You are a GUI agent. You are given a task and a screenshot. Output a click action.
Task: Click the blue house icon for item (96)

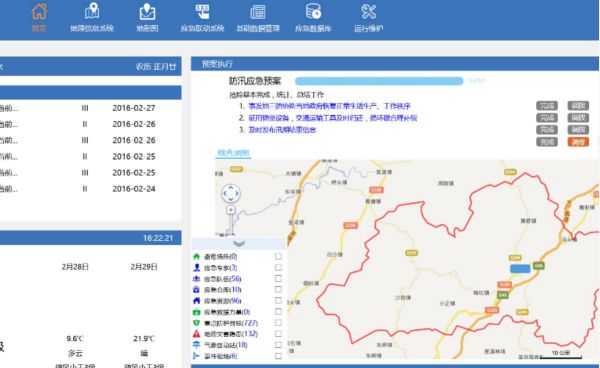[x=196, y=301]
